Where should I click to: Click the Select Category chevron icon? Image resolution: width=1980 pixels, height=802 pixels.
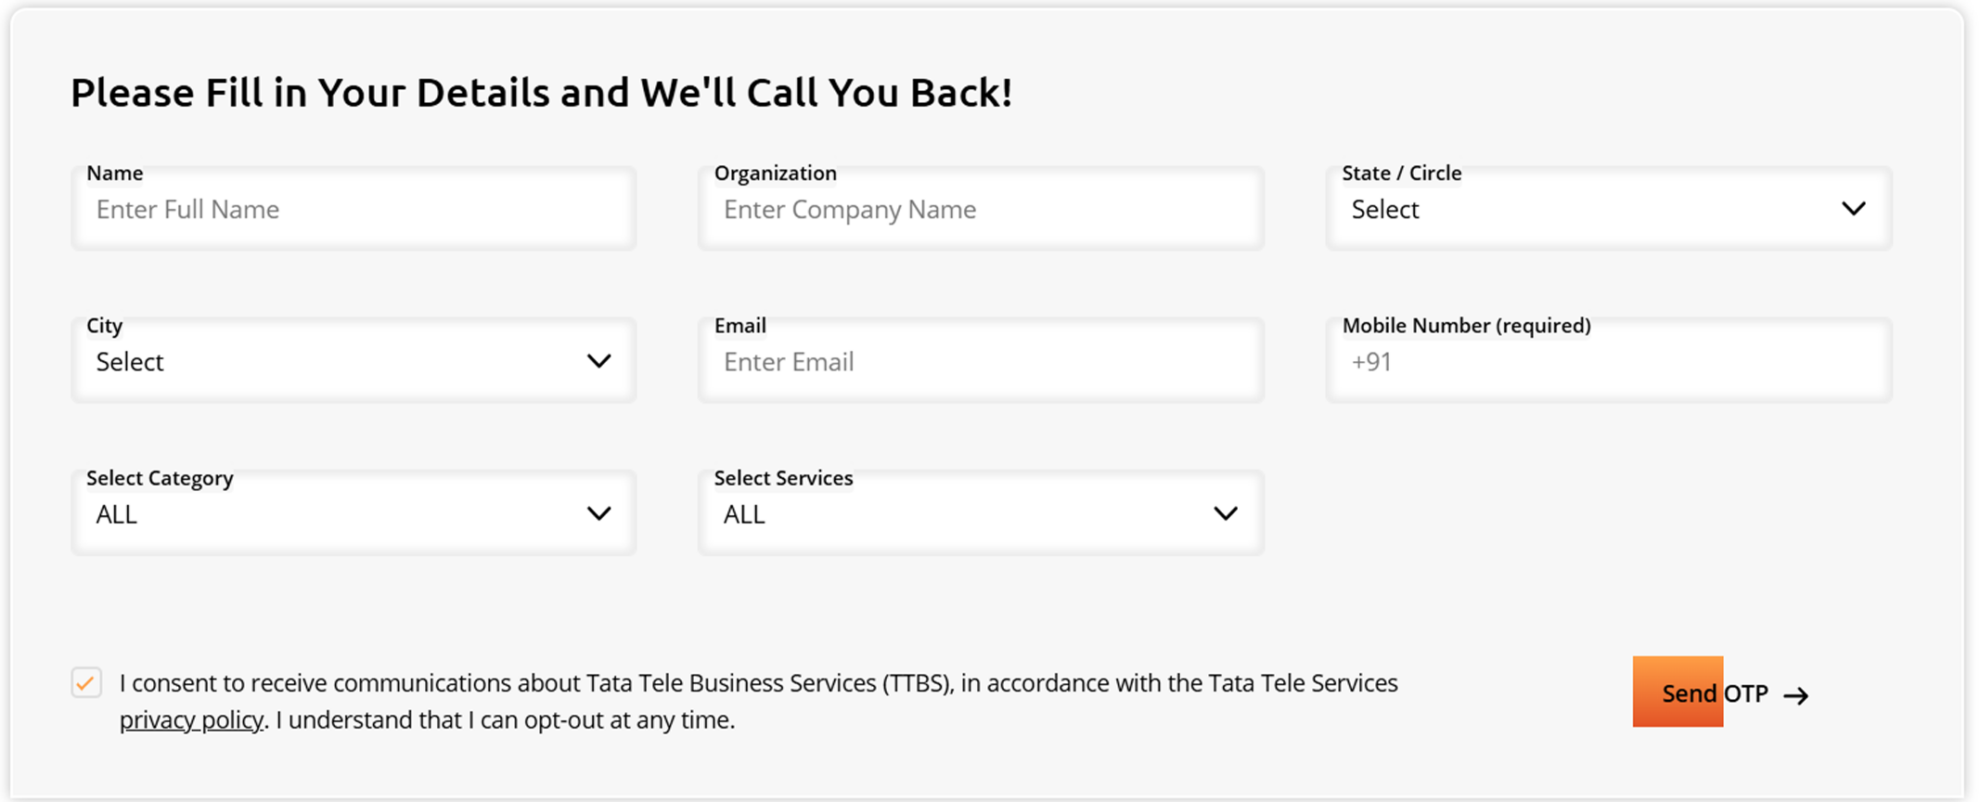point(599,513)
